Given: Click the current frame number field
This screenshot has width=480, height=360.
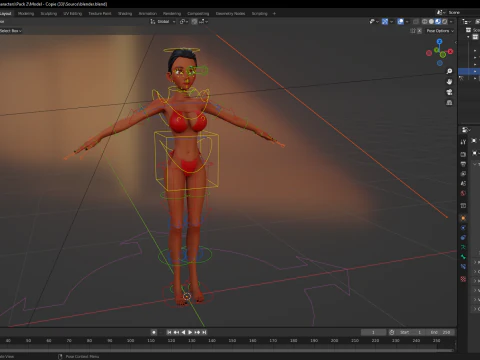Looking at the screenshot, I should (x=373, y=332).
